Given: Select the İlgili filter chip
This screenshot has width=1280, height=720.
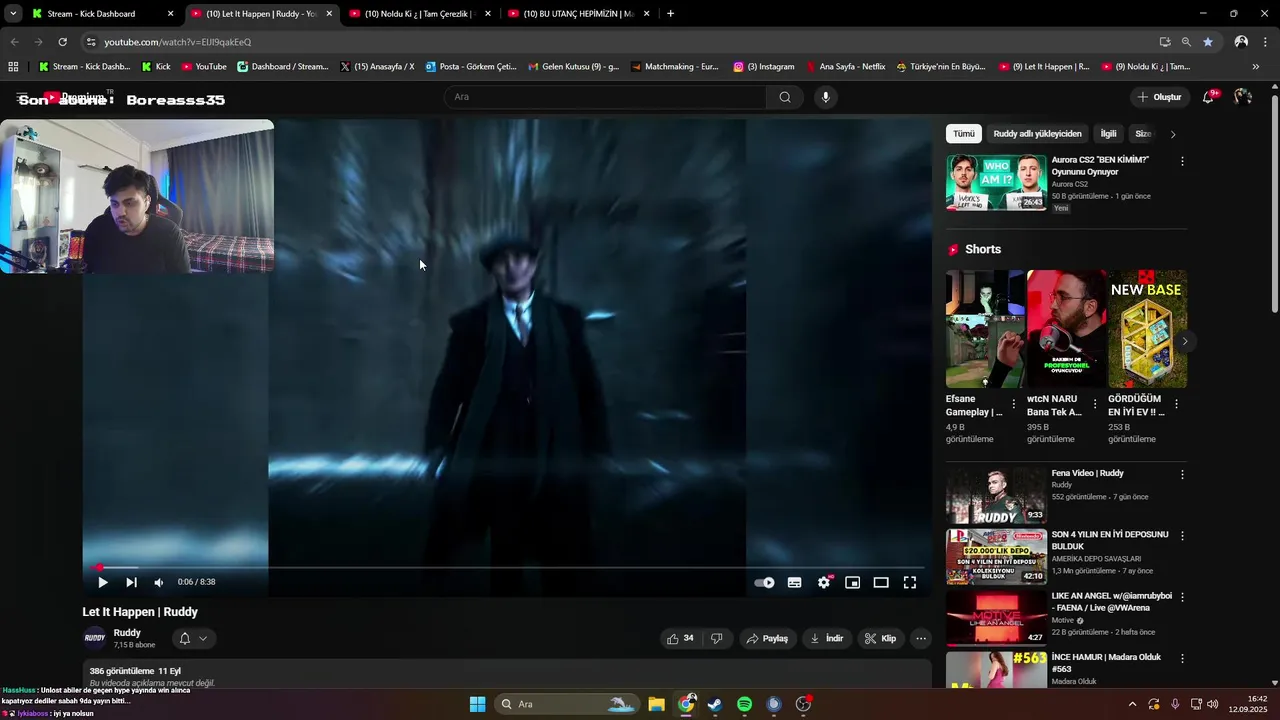Looking at the screenshot, I should tap(1108, 134).
